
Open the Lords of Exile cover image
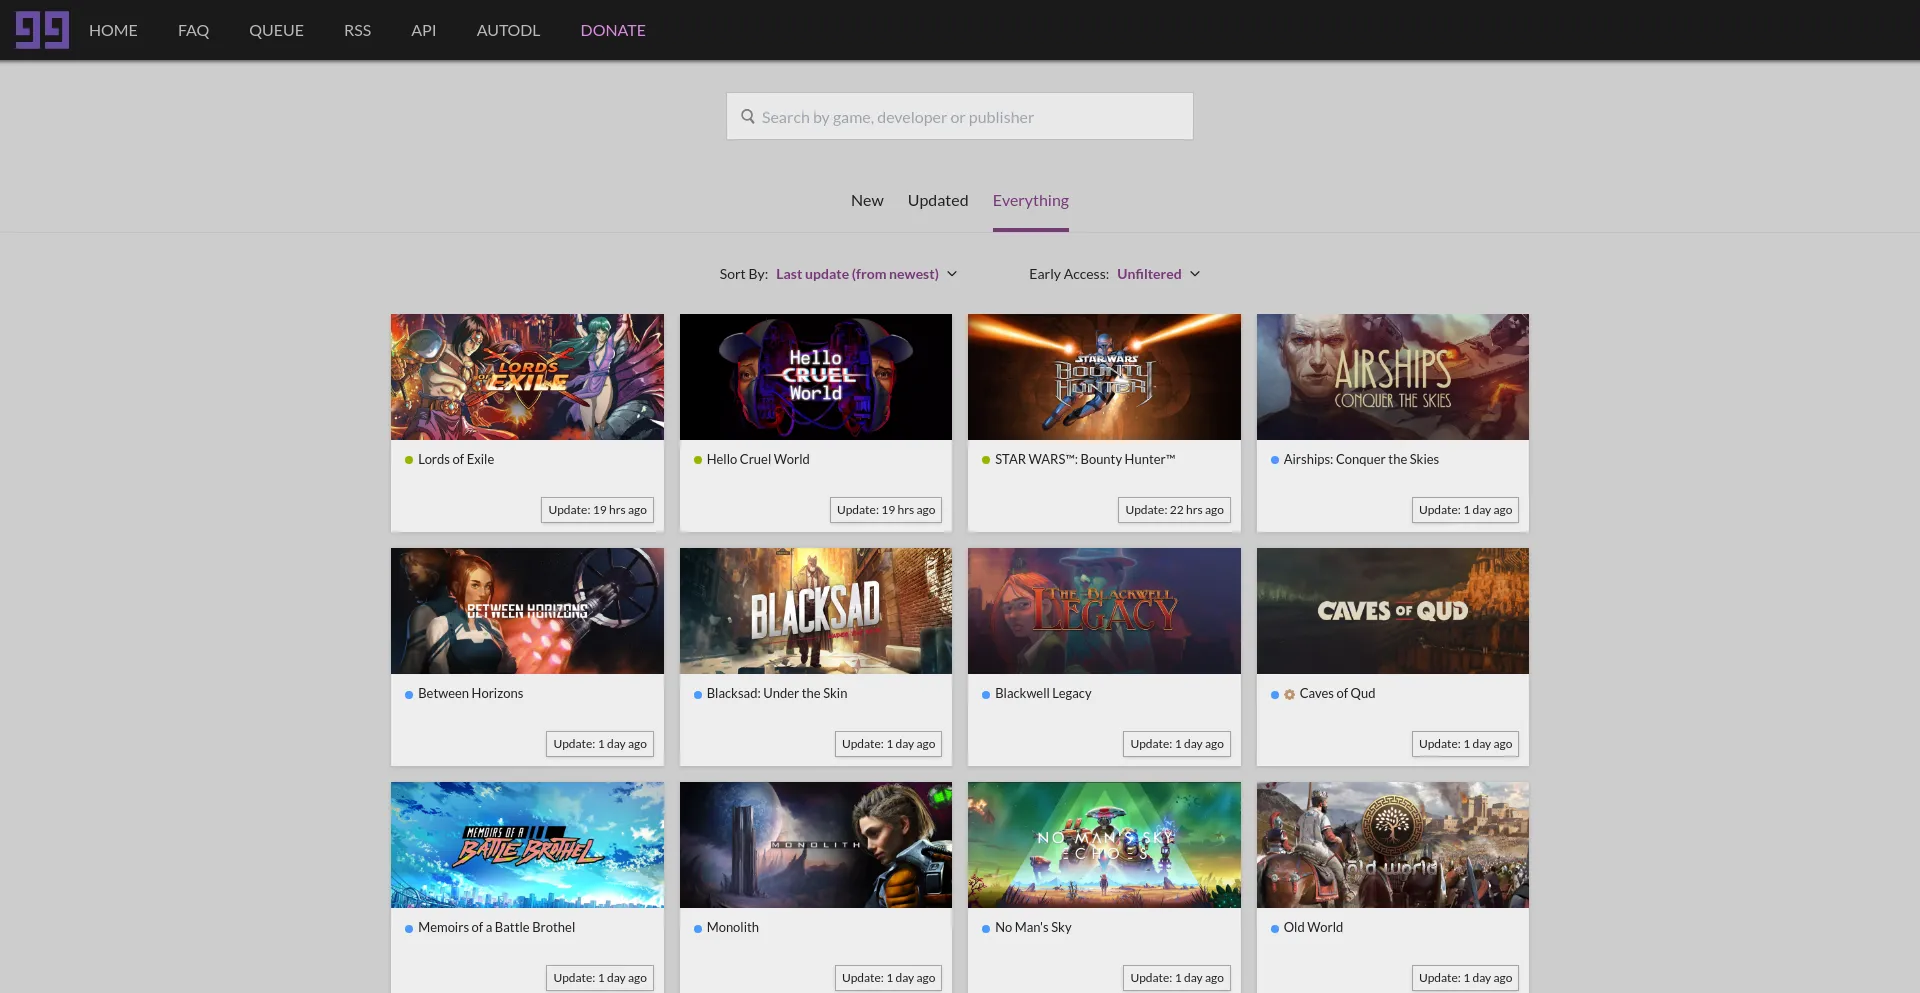coord(527,377)
